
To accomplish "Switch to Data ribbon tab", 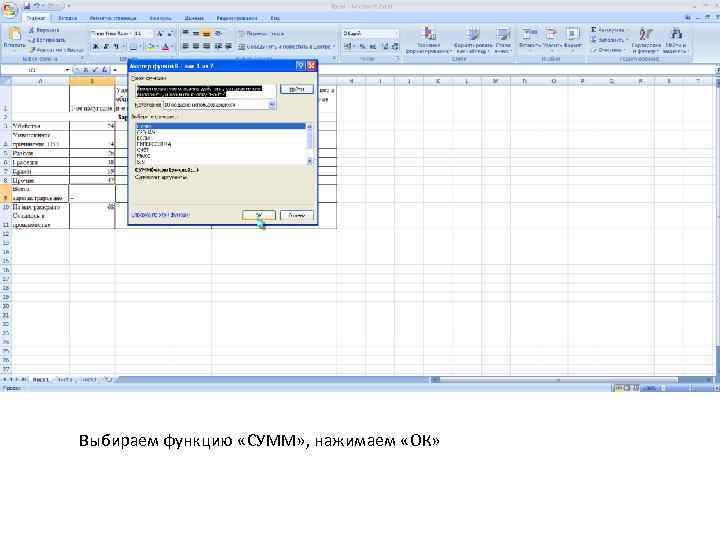I will click(194, 18).
